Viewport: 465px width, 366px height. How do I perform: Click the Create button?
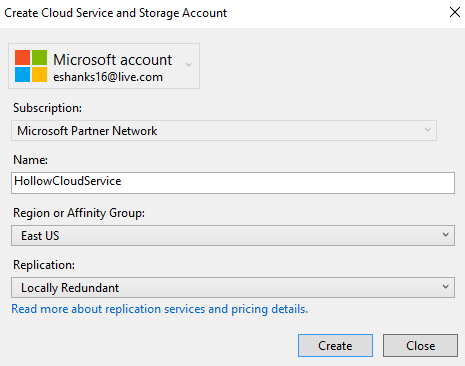point(335,346)
